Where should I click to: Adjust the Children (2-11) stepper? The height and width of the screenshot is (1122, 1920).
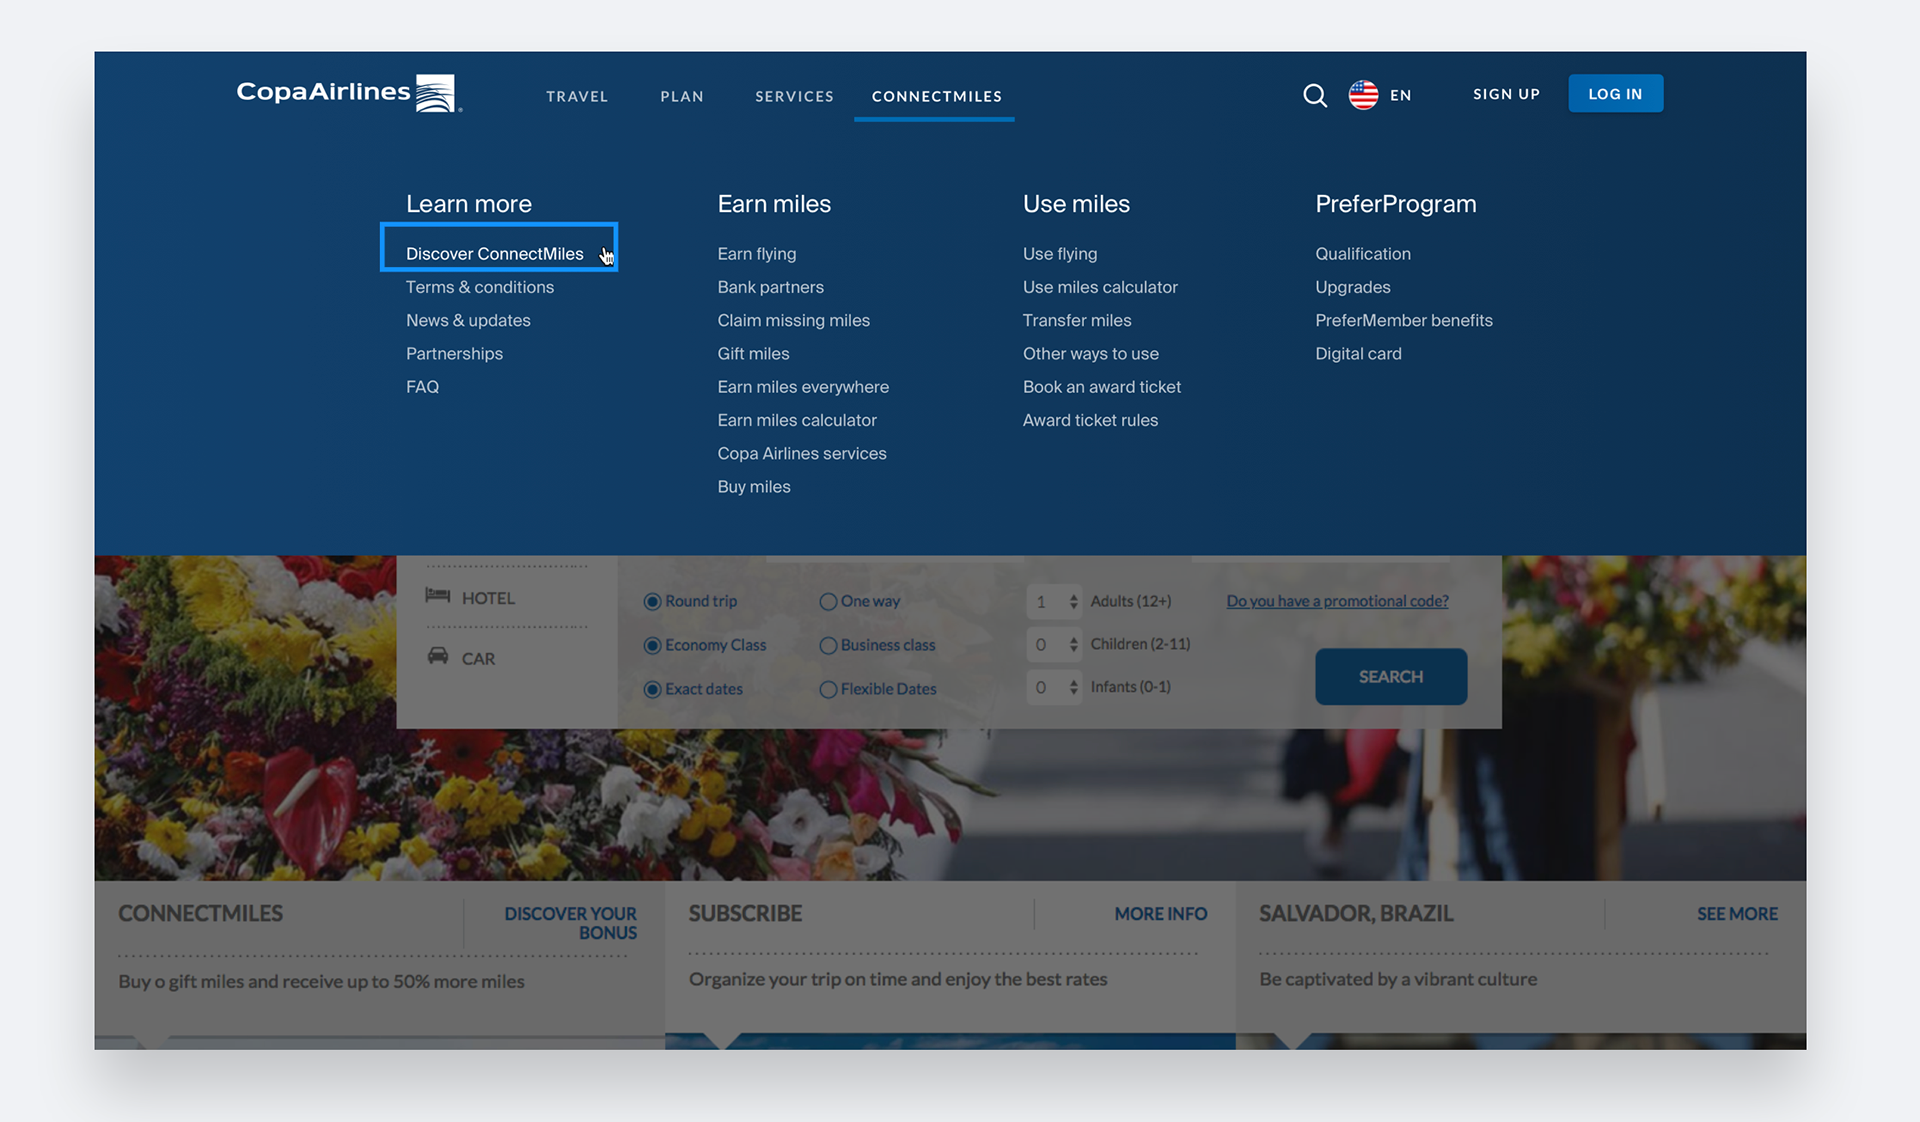point(1073,644)
